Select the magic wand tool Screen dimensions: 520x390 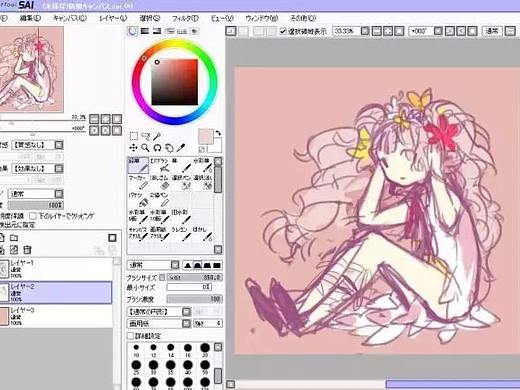(x=157, y=136)
